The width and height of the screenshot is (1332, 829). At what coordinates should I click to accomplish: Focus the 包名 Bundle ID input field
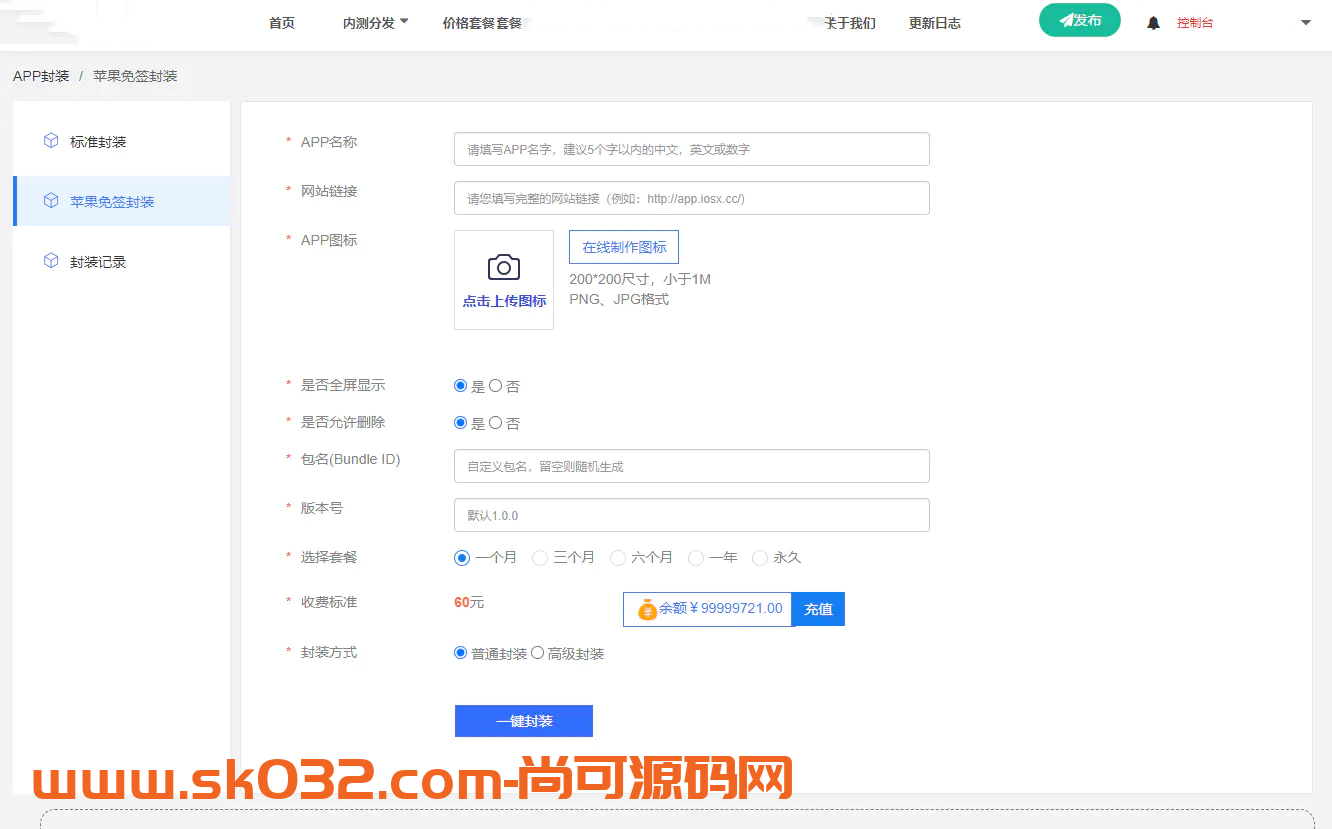tap(692, 466)
